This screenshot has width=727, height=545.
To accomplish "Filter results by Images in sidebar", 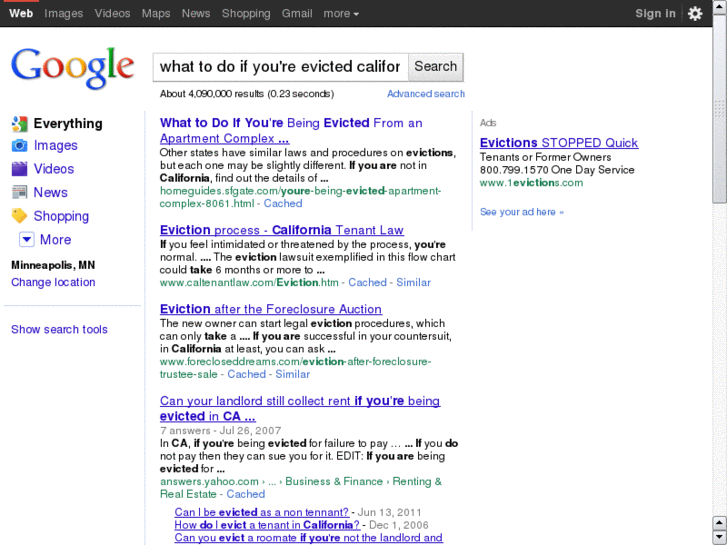I will 56,146.
